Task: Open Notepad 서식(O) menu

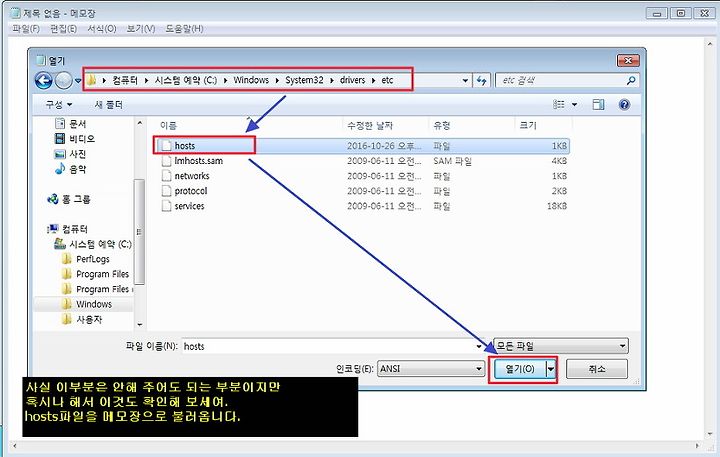Action: pos(102,28)
